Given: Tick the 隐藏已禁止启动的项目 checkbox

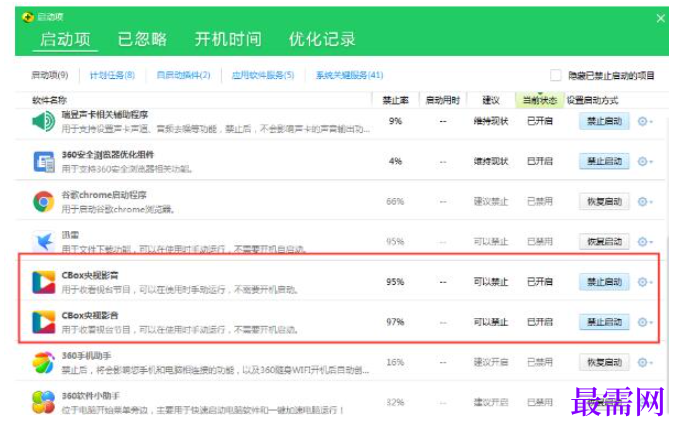Looking at the screenshot, I should (555, 75).
